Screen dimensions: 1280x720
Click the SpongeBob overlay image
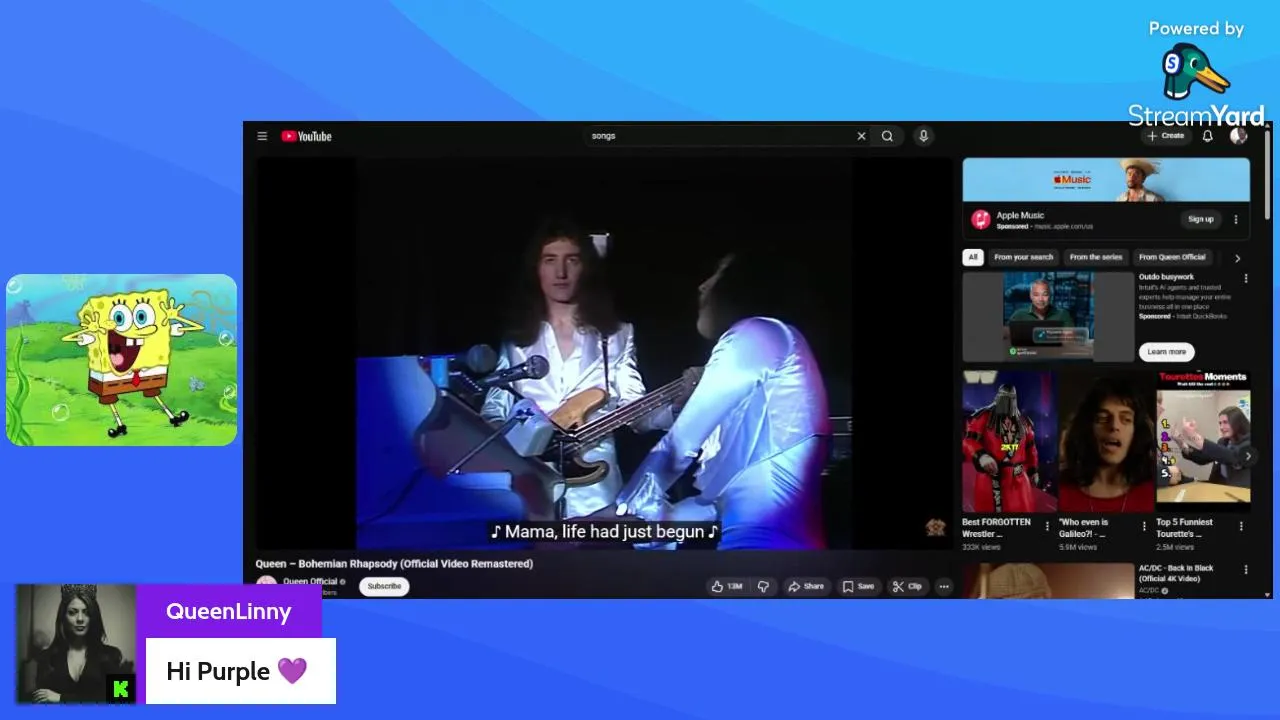[122, 360]
